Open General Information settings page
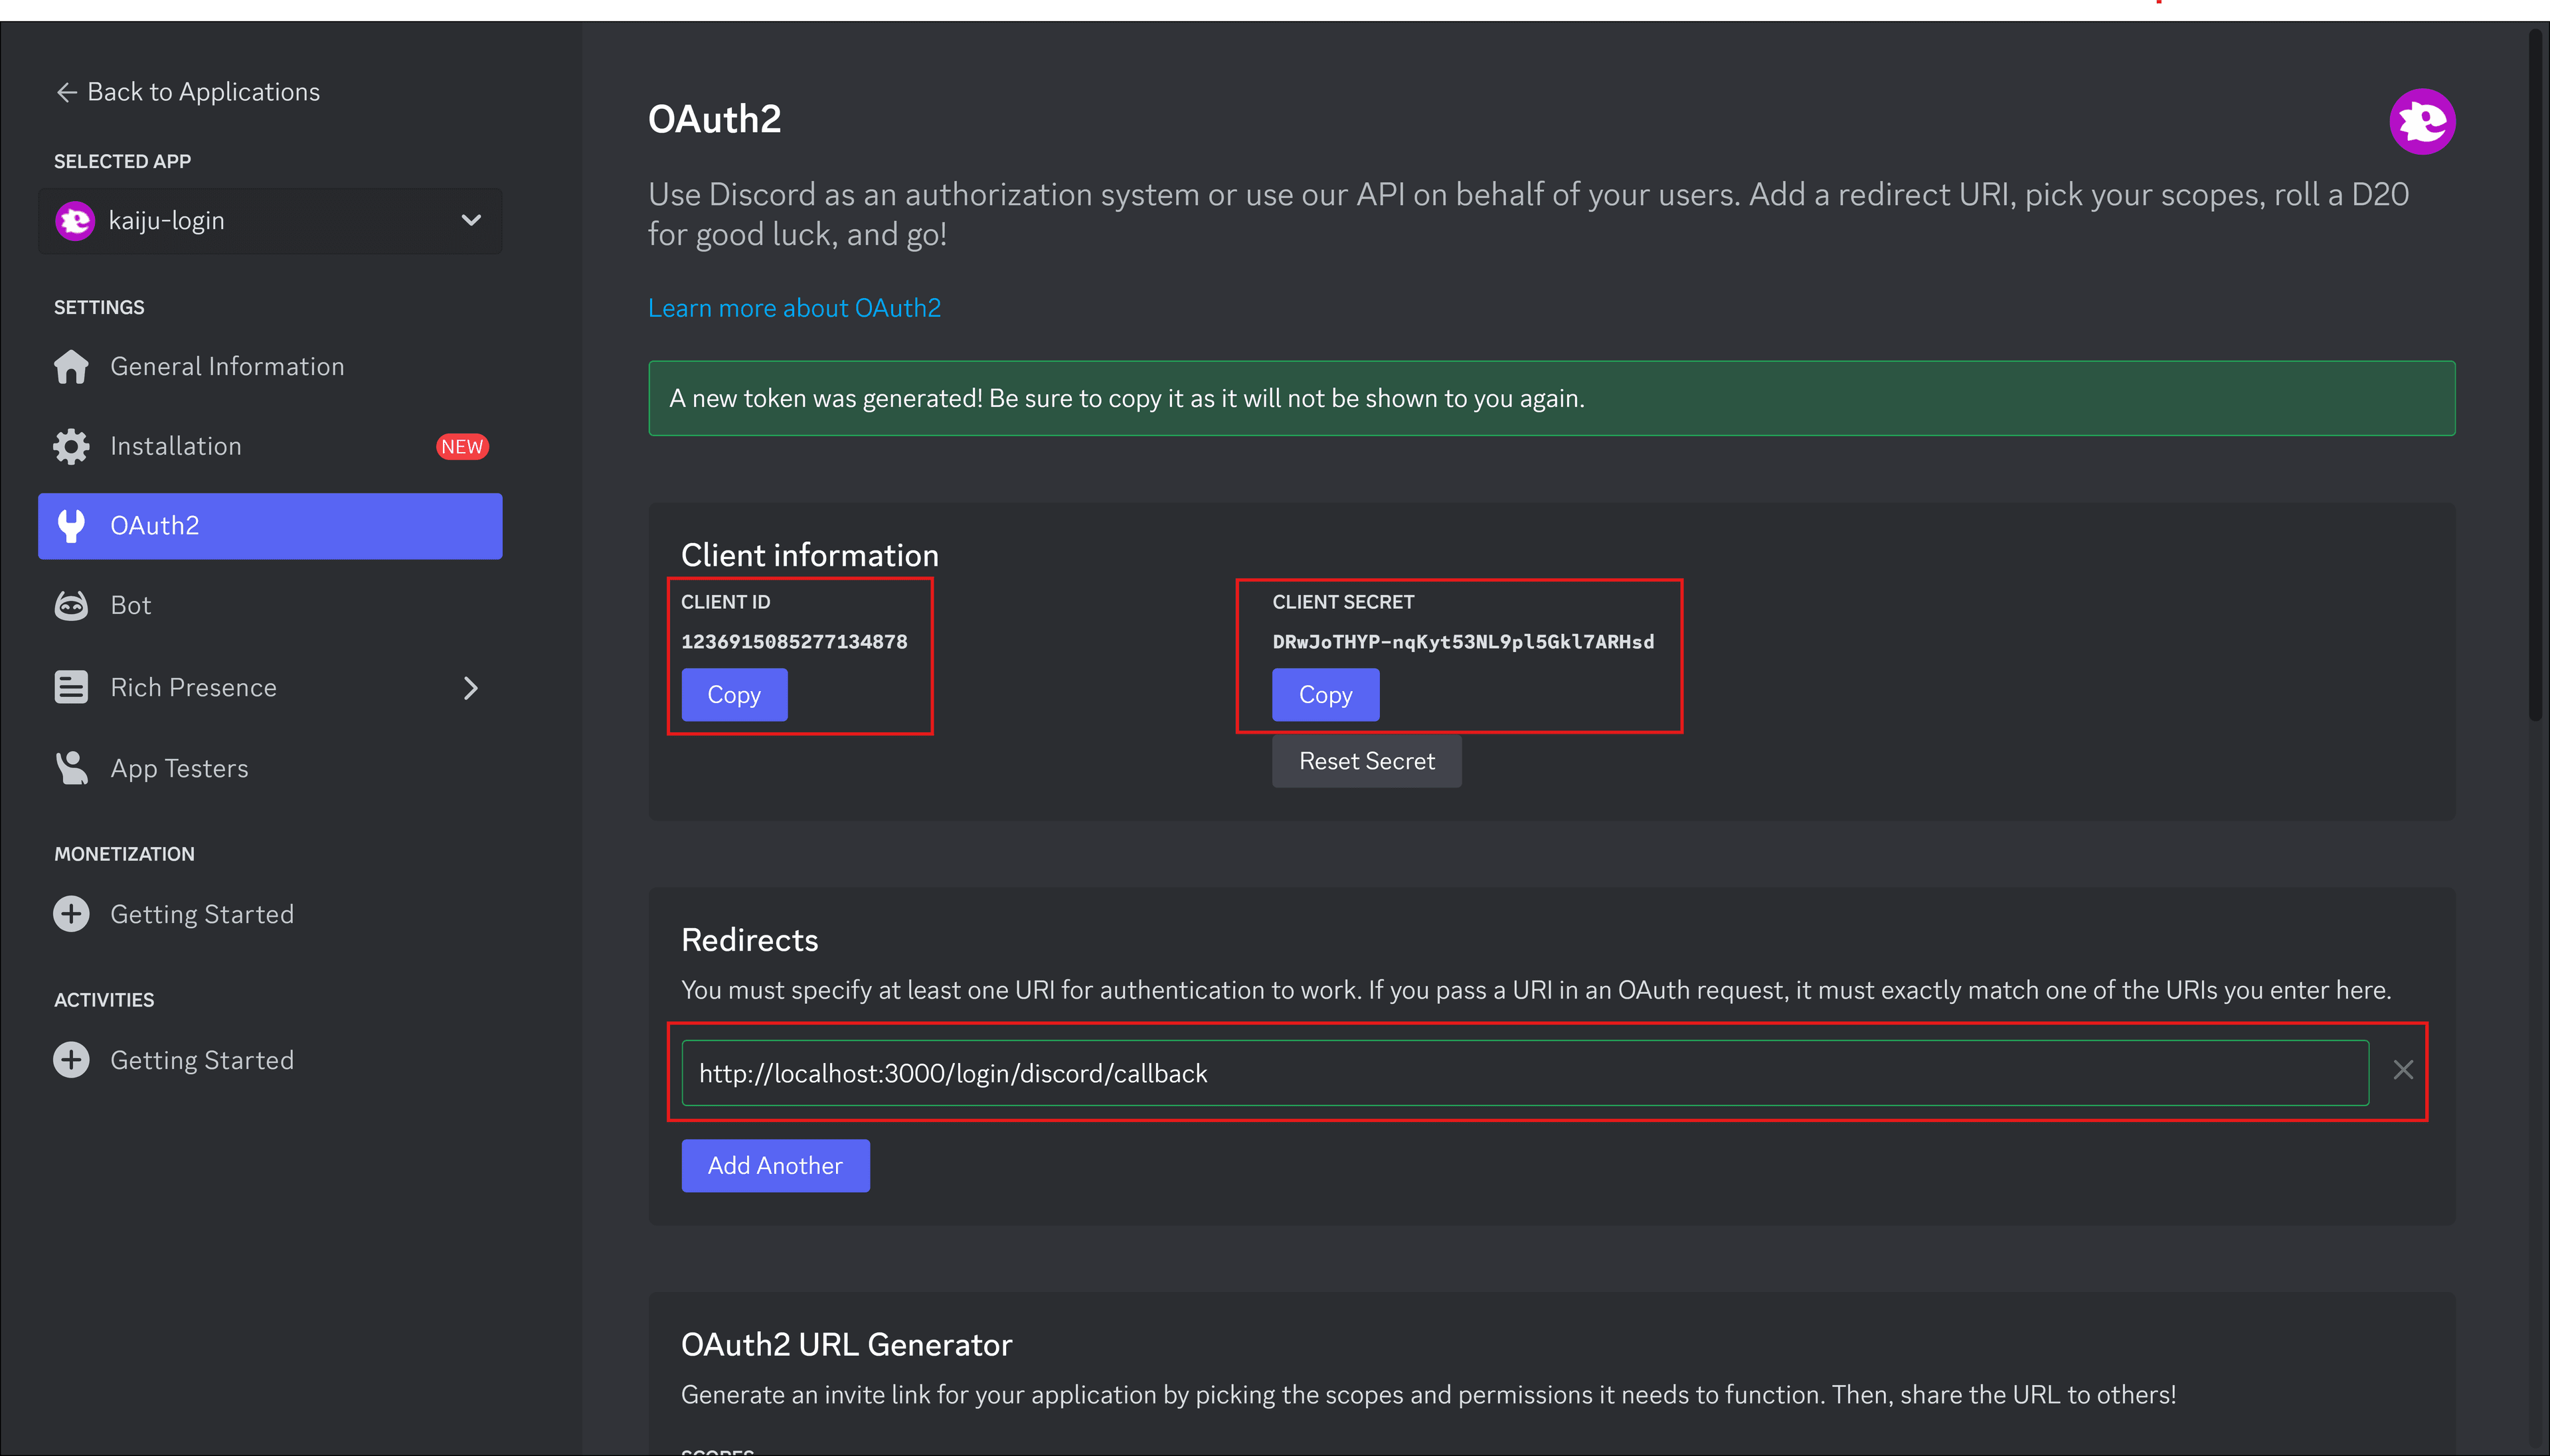The height and width of the screenshot is (1456, 2550). 270,367
